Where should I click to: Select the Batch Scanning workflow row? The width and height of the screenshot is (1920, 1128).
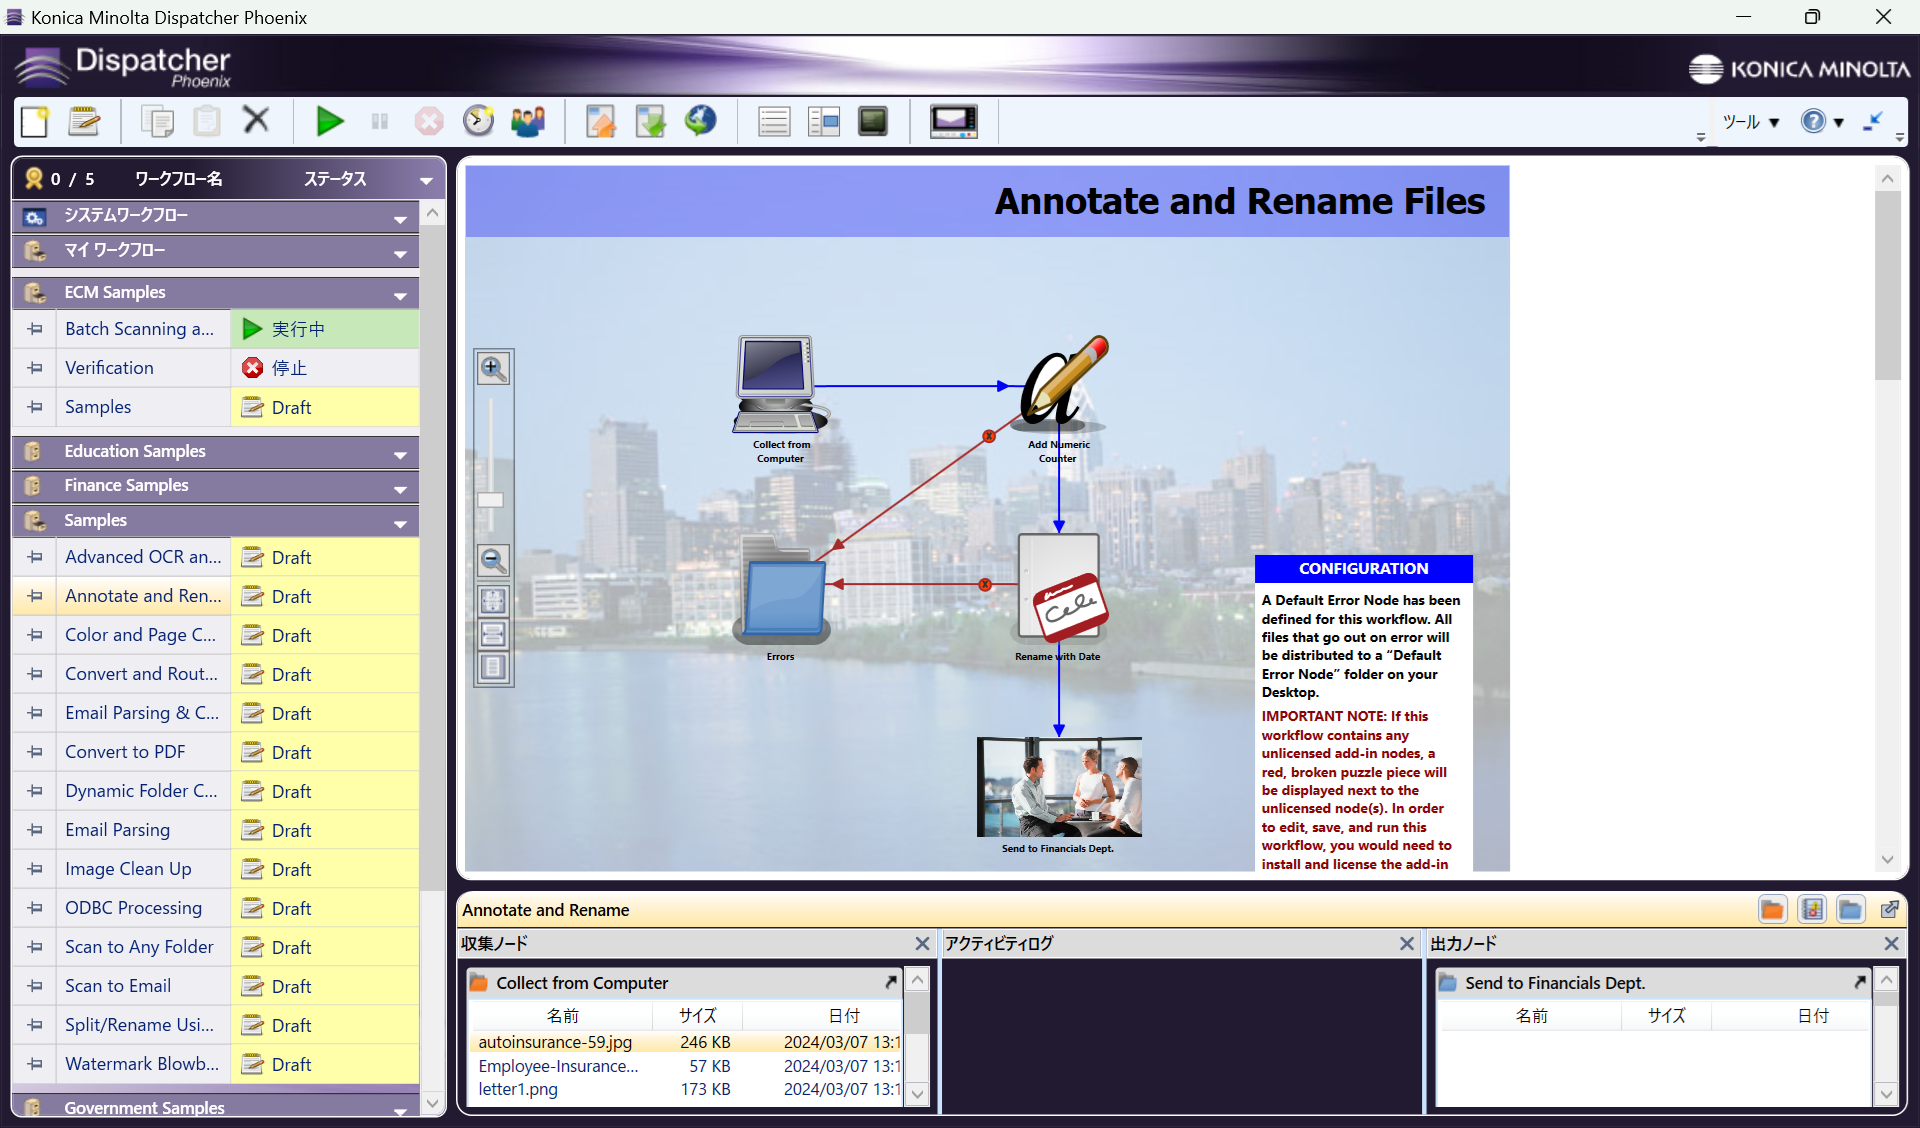pyautogui.click(x=215, y=329)
